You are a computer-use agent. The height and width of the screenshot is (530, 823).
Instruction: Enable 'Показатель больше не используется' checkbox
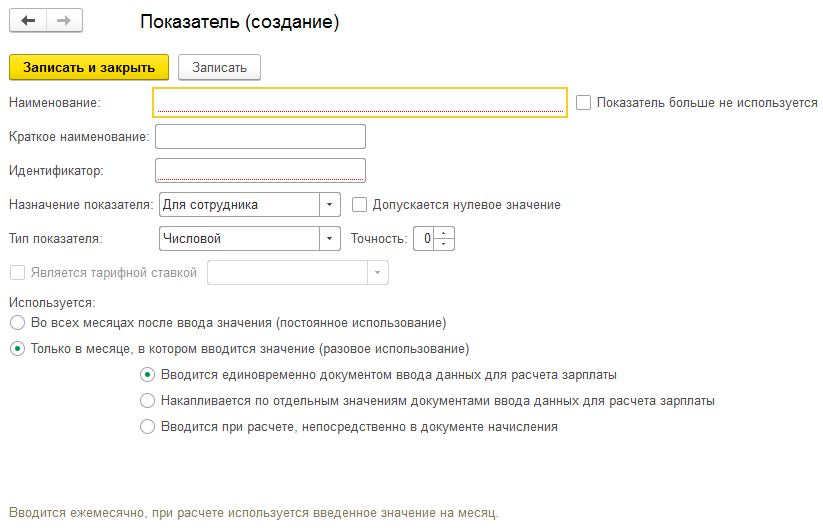[584, 102]
